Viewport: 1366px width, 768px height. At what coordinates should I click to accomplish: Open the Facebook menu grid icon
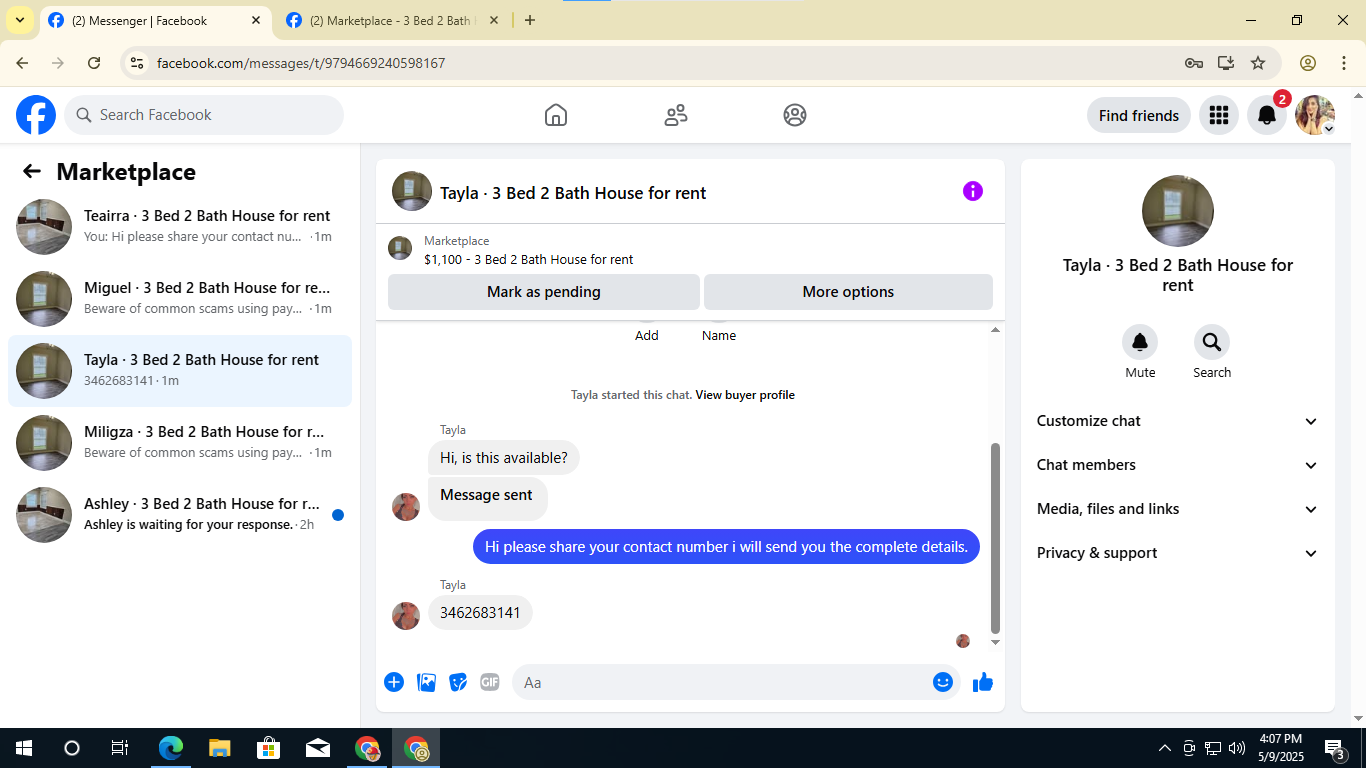[1218, 115]
